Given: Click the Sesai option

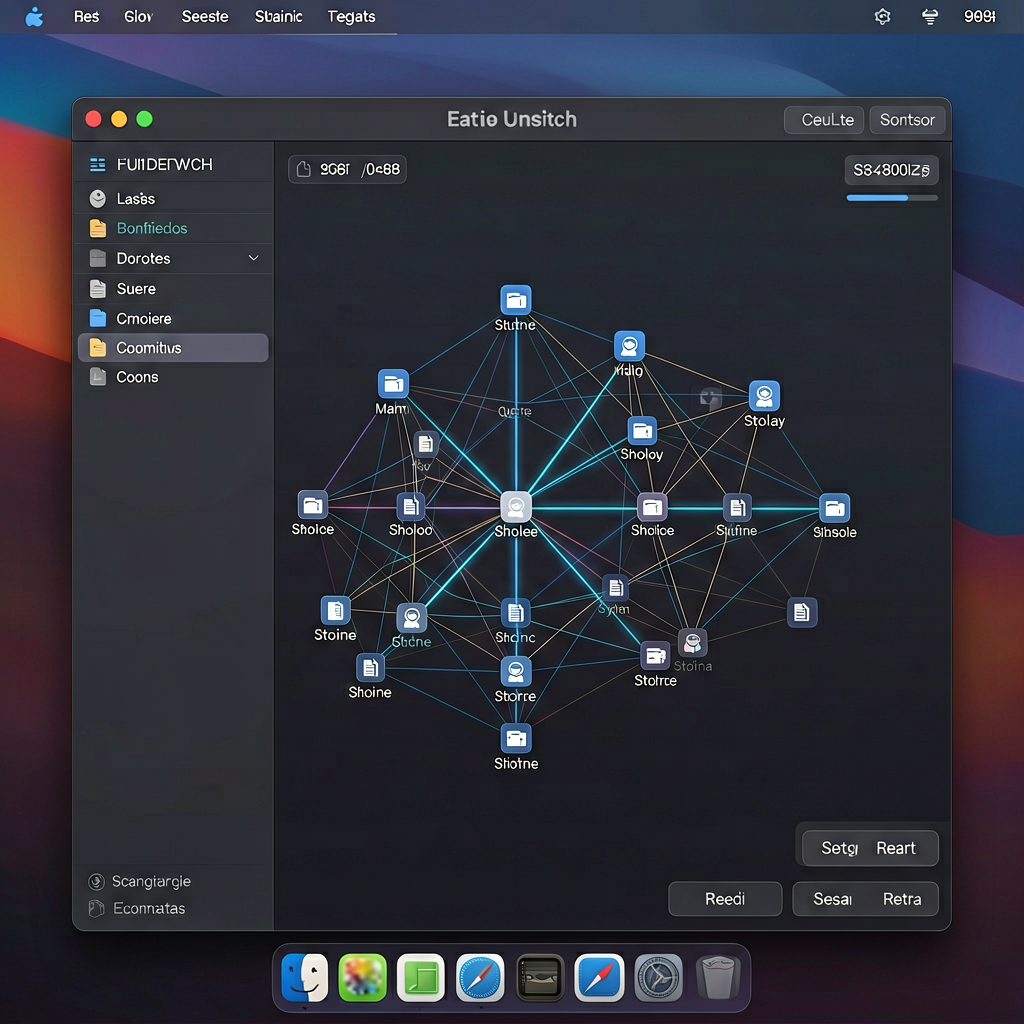Looking at the screenshot, I should pos(832,899).
